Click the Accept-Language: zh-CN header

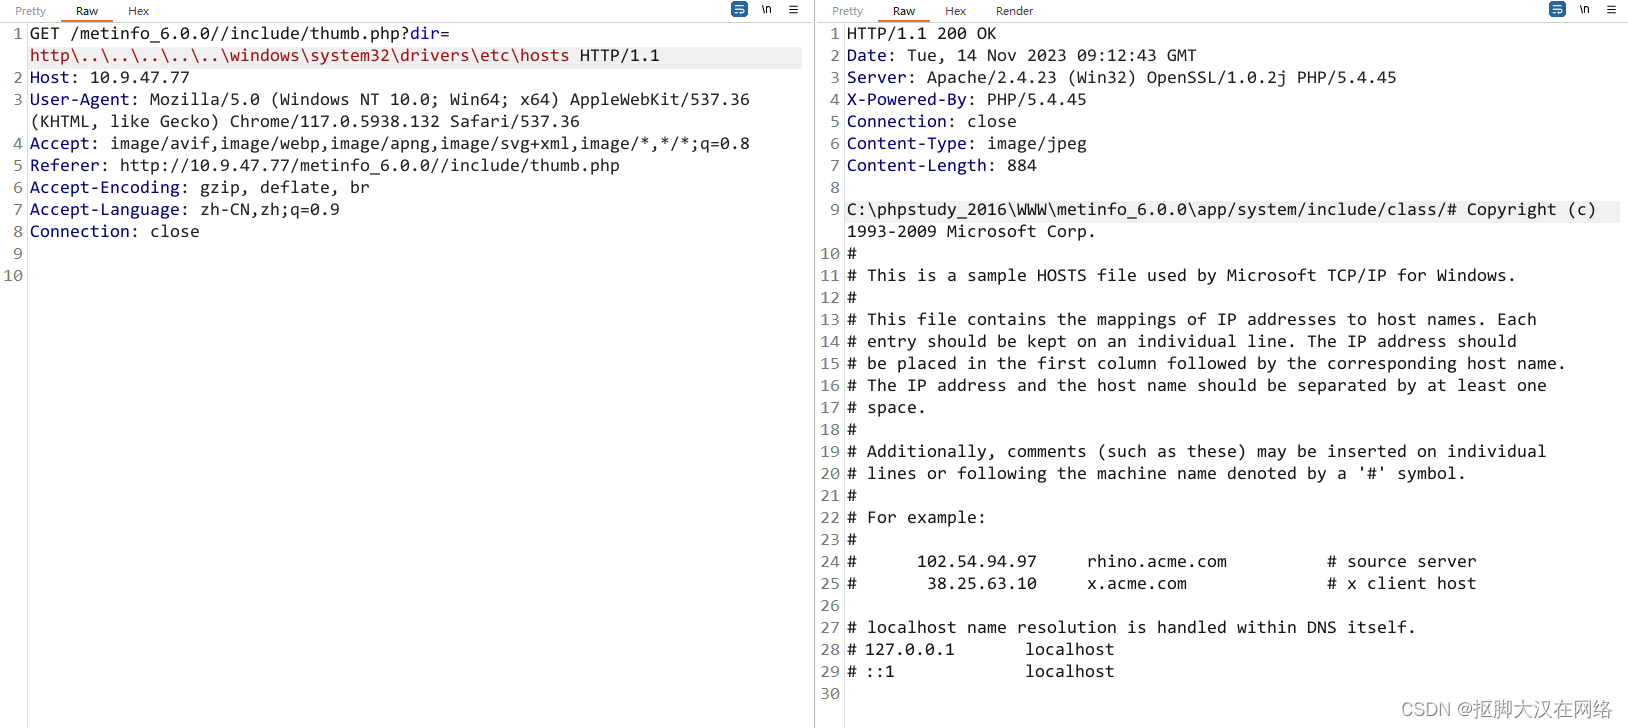185,210
